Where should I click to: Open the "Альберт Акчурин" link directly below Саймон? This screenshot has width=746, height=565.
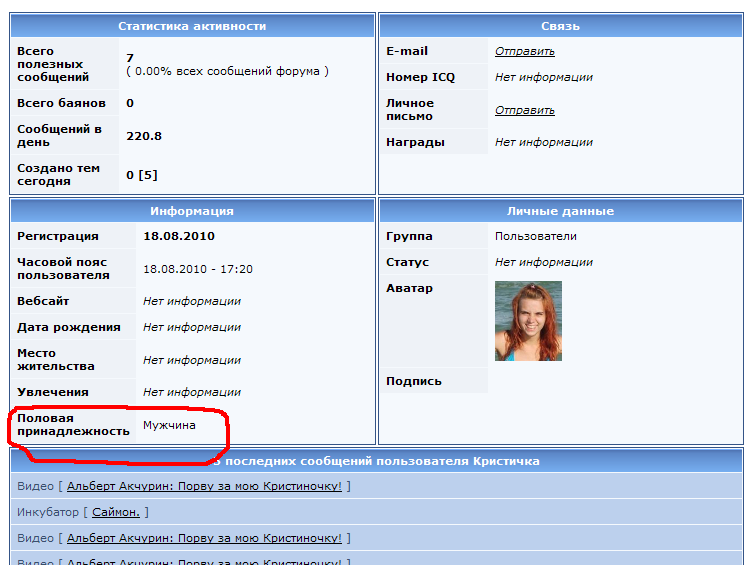coord(204,538)
